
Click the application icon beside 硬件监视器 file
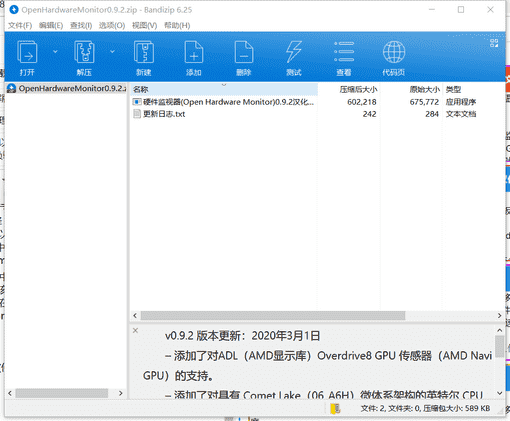[137, 102]
